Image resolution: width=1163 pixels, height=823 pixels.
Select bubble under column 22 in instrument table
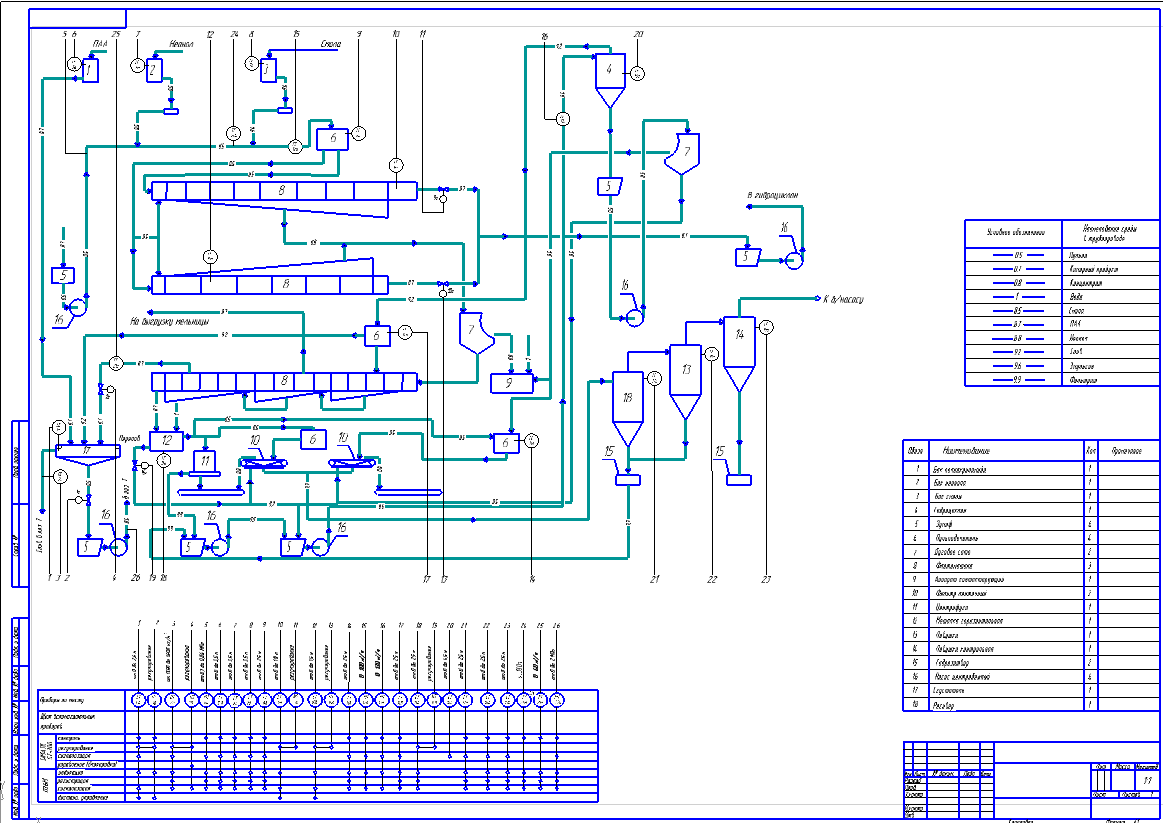pos(487,699)
